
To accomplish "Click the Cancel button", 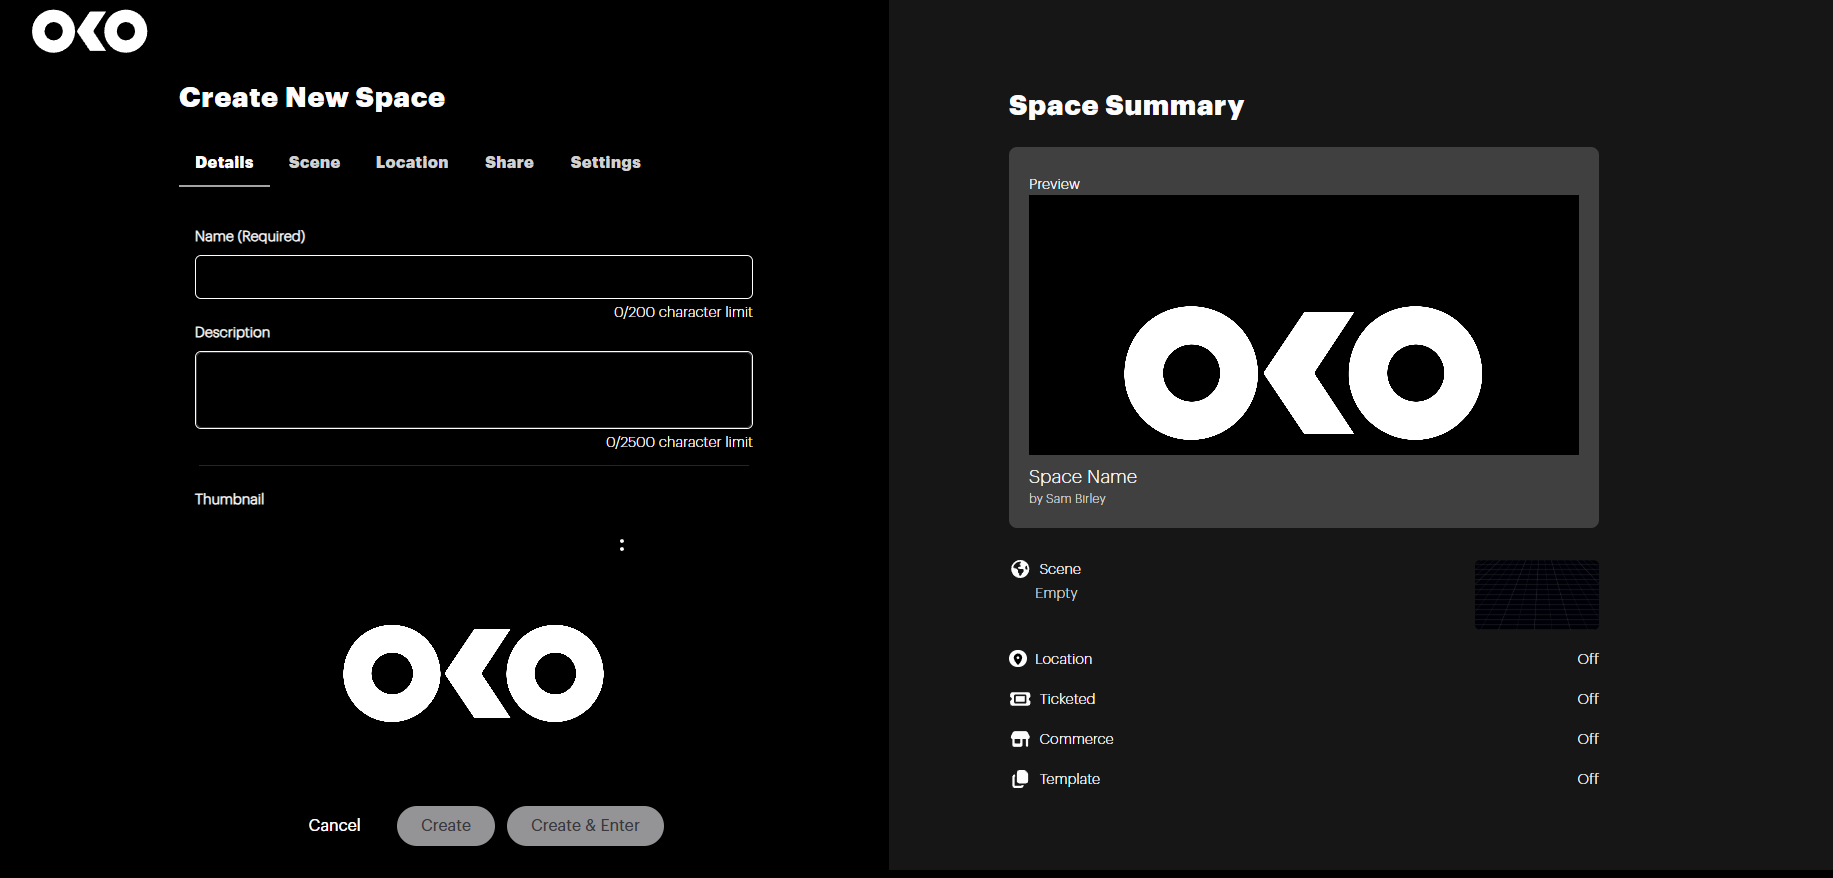I will click(334, 825).
